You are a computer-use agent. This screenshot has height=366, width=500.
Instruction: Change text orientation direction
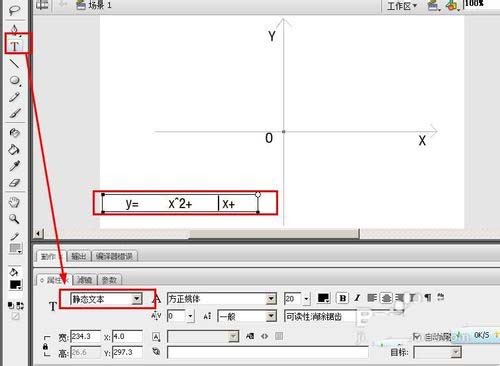tap(441, 297)
